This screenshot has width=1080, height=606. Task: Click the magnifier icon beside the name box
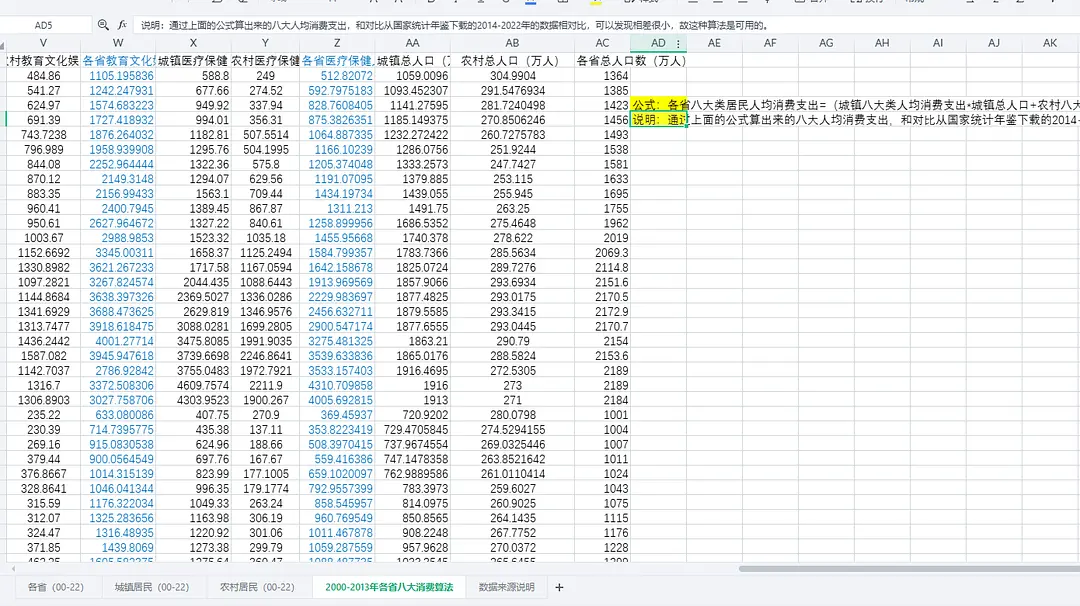103,25
